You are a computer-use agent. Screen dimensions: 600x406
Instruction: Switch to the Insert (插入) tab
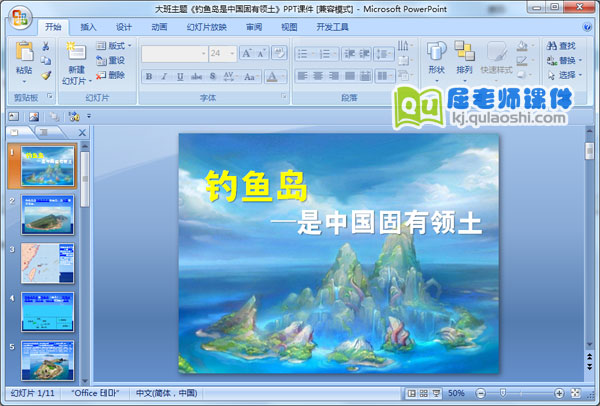click(x=88, y=27)
